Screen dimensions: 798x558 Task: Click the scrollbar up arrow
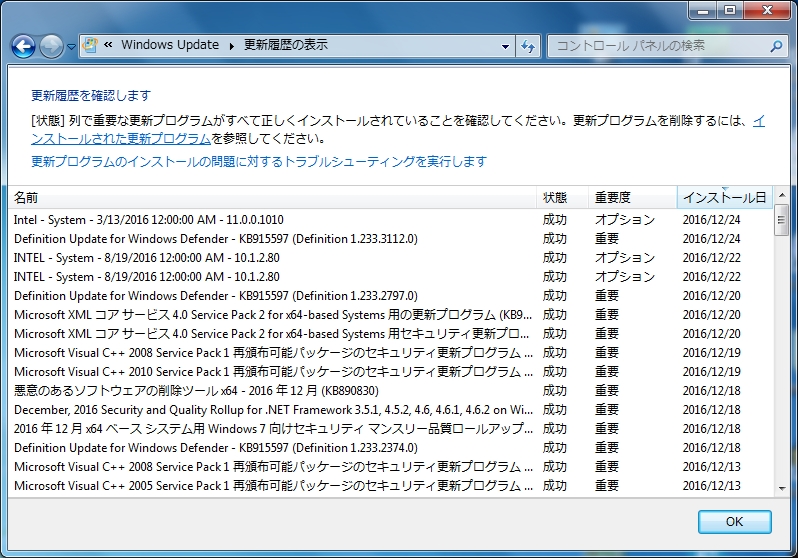(782, 195)
